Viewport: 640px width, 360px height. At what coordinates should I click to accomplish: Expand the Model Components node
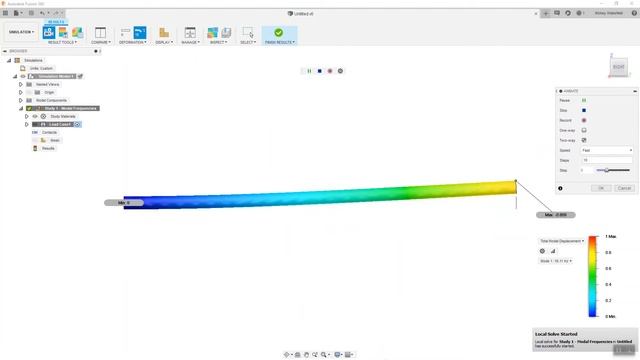20,100
